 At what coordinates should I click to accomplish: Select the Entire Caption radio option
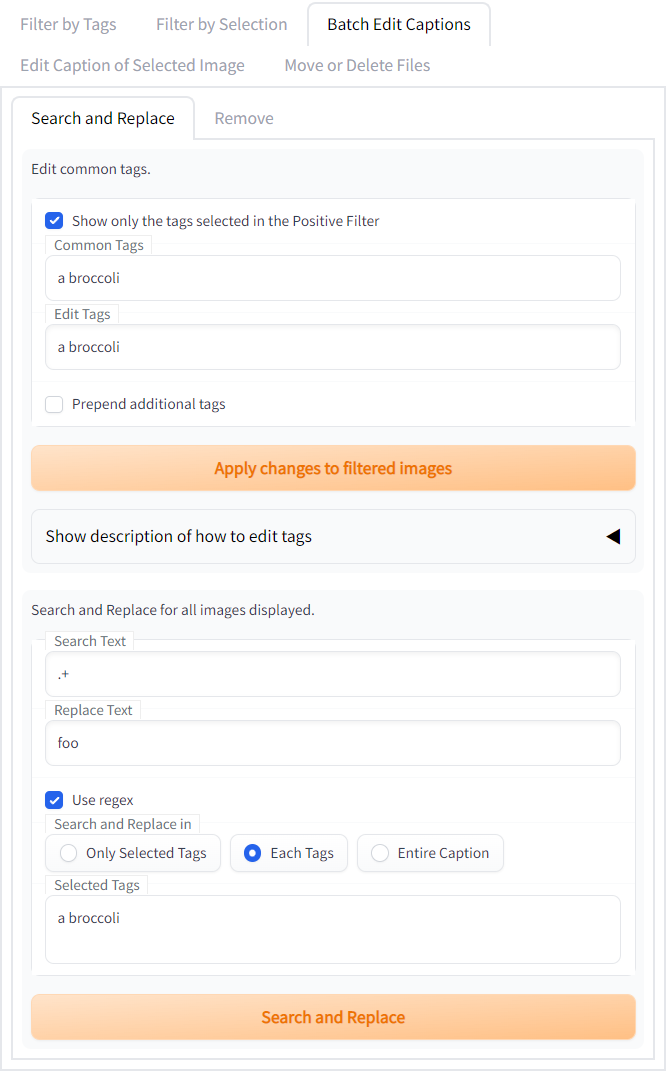tap(380, 853)
